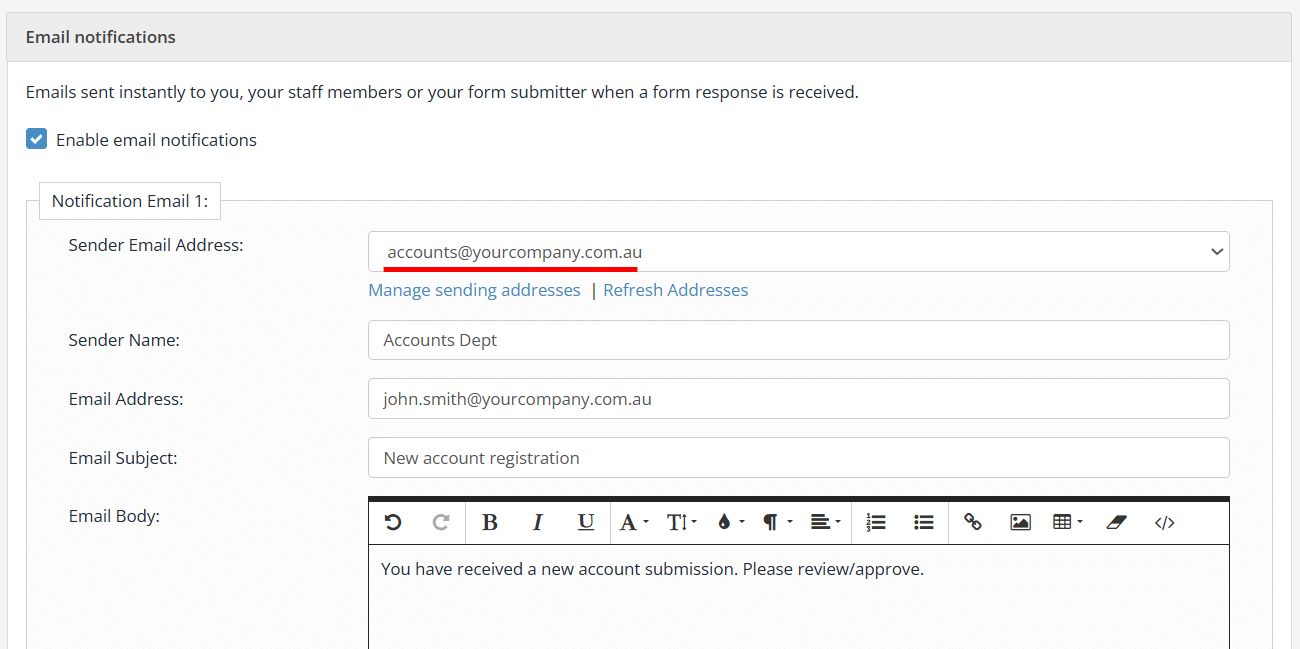Click the Ordered List icon

pos(875,521)
